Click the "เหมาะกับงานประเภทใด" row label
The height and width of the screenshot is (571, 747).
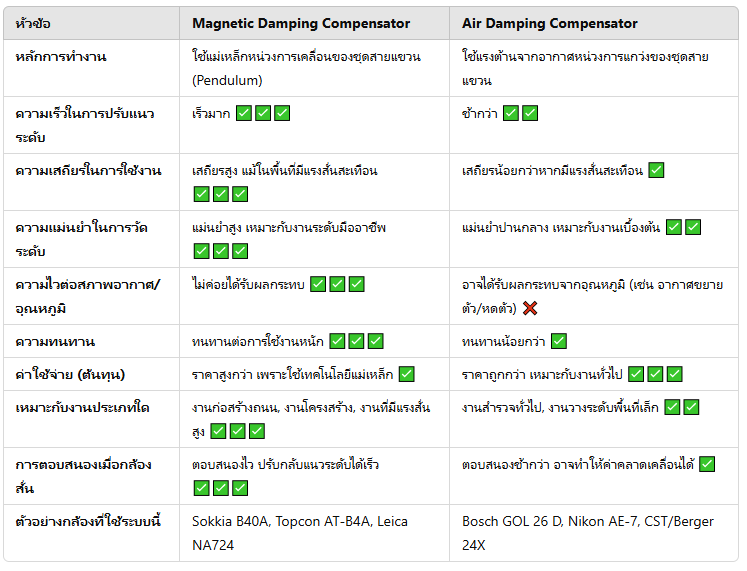click(83, 407)
